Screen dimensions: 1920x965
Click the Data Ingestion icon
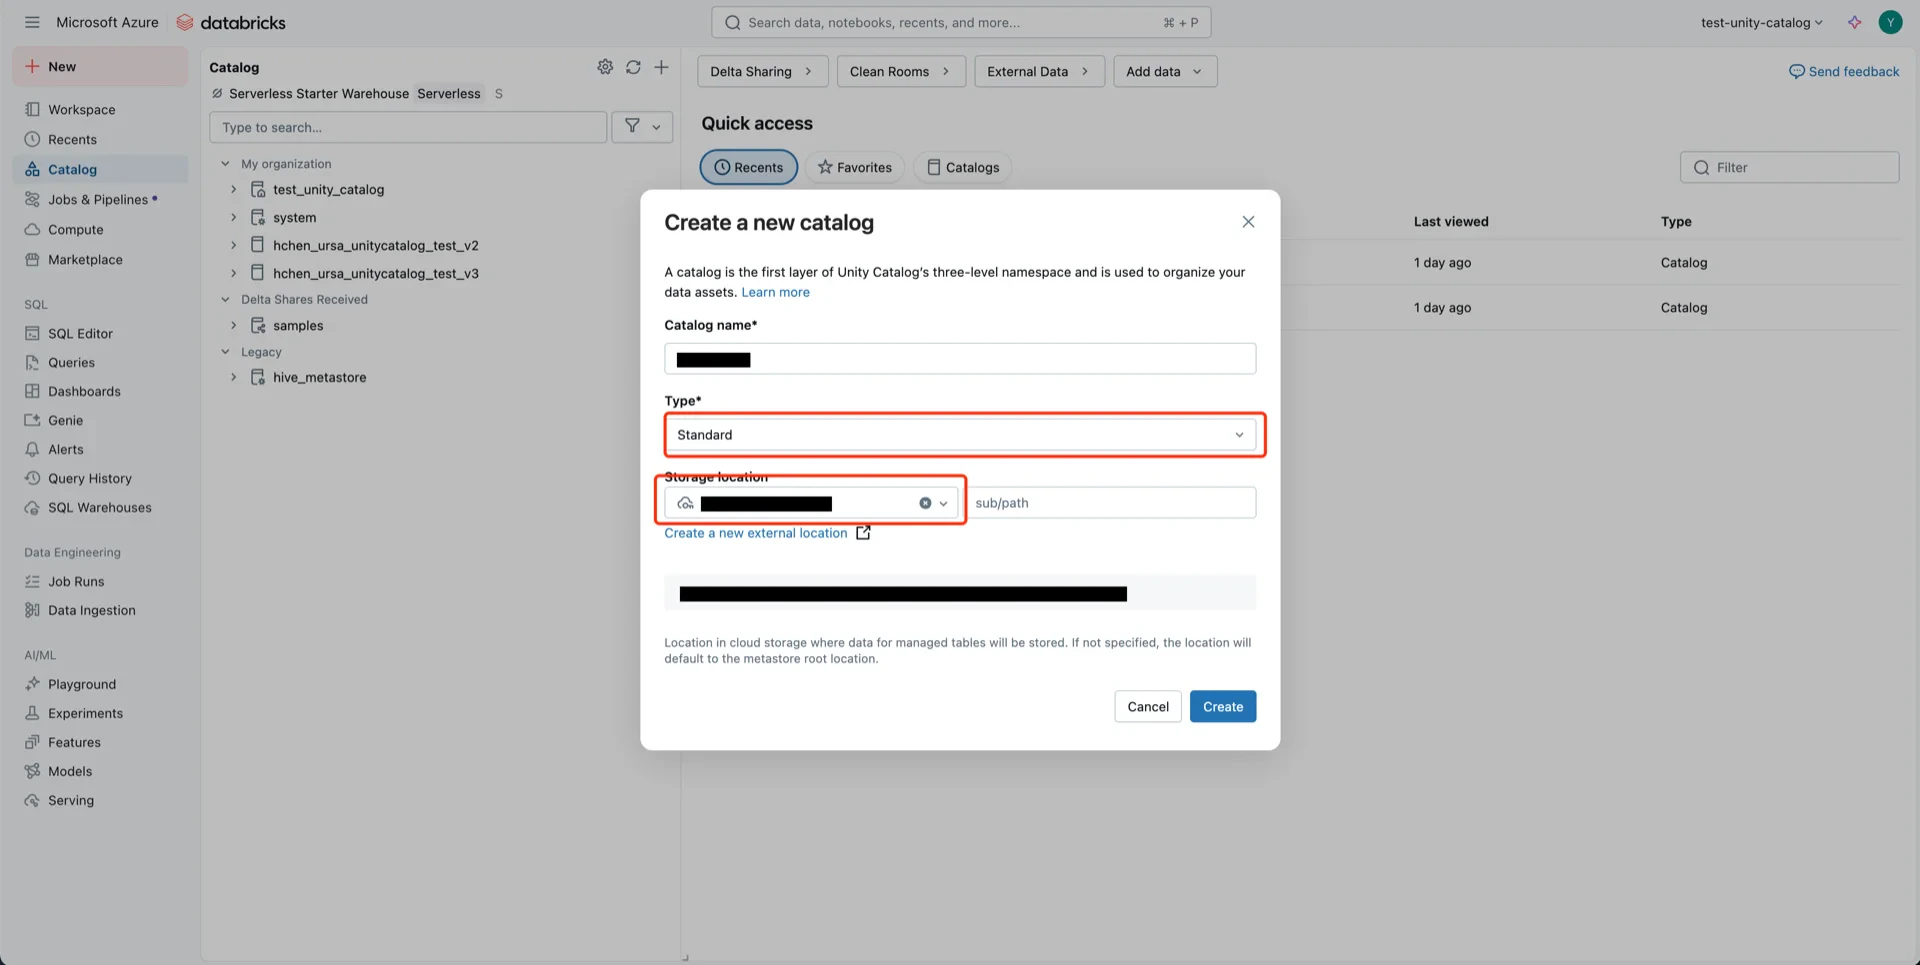pyautogui.click(x=32, y=610)
